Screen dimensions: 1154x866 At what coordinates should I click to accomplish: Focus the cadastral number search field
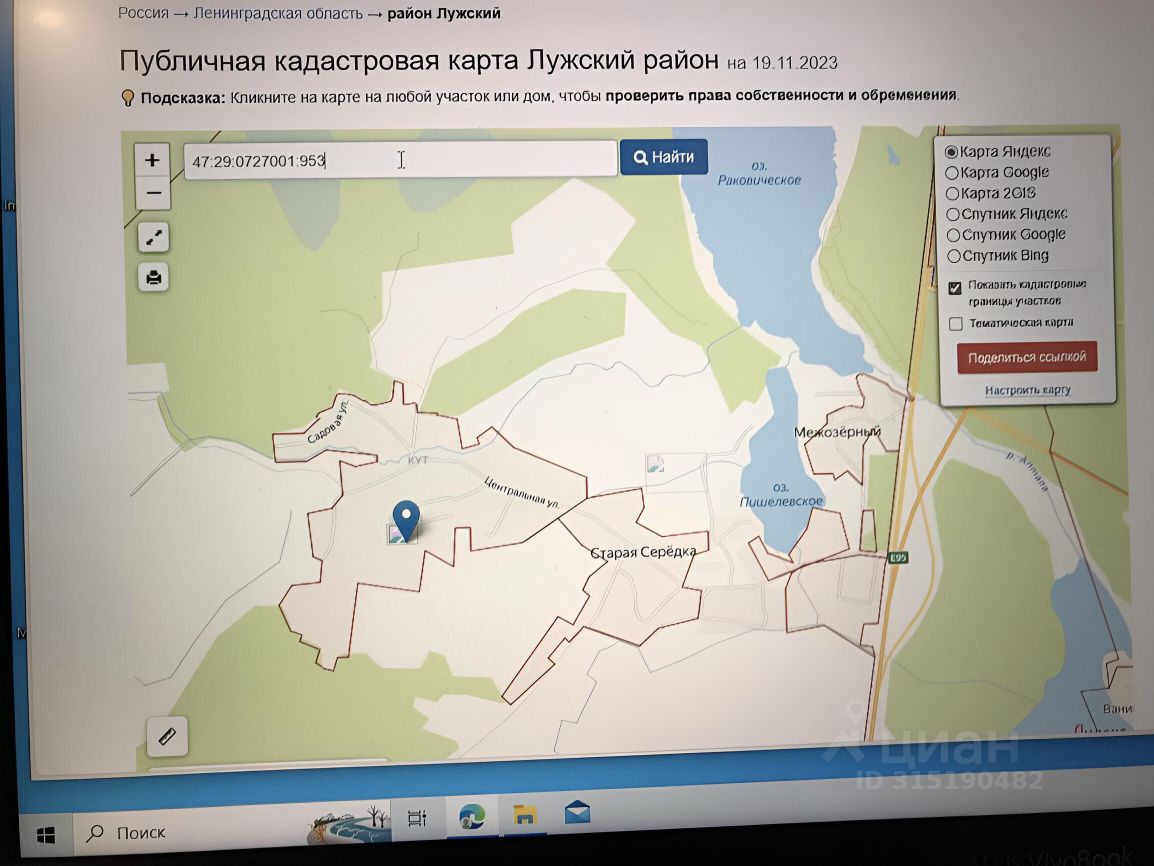pyautogui.click(x=400, y=160)
